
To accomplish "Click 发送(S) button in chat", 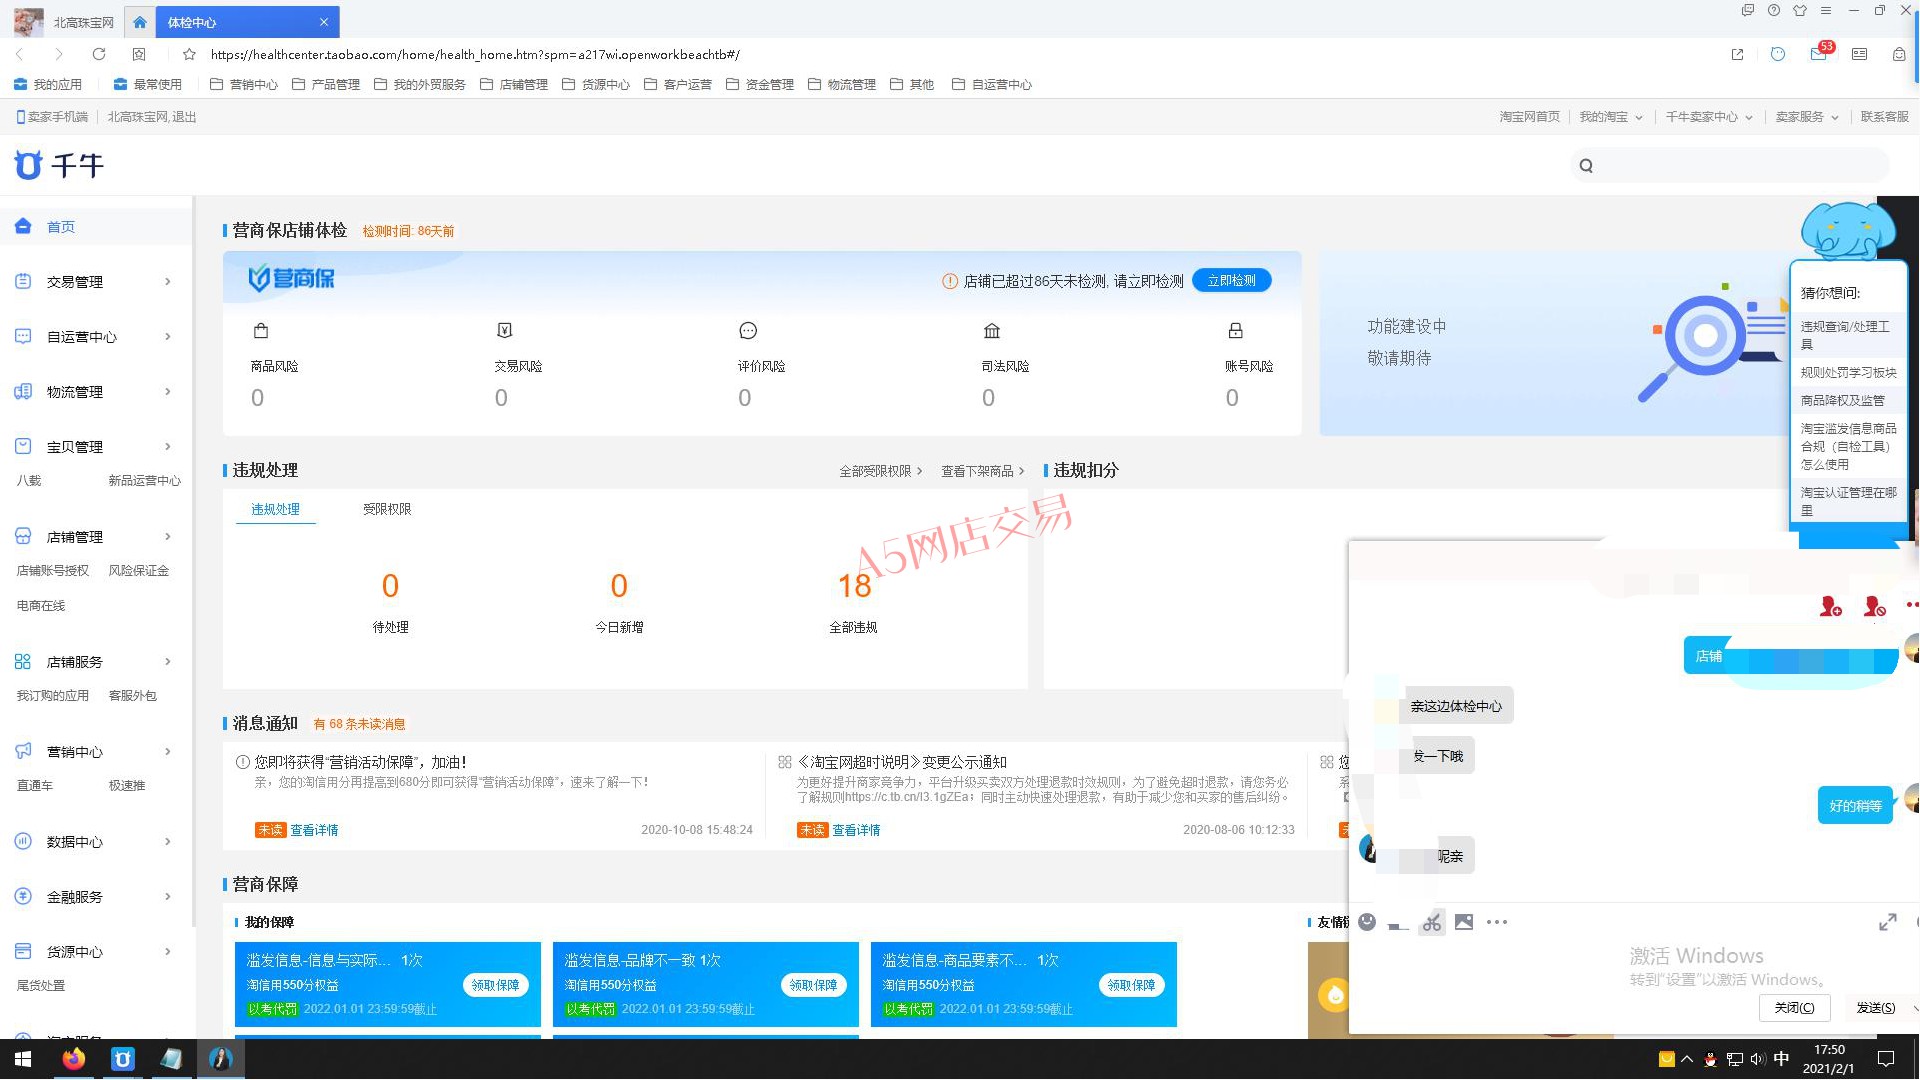I will (x=1875, y=1007).
